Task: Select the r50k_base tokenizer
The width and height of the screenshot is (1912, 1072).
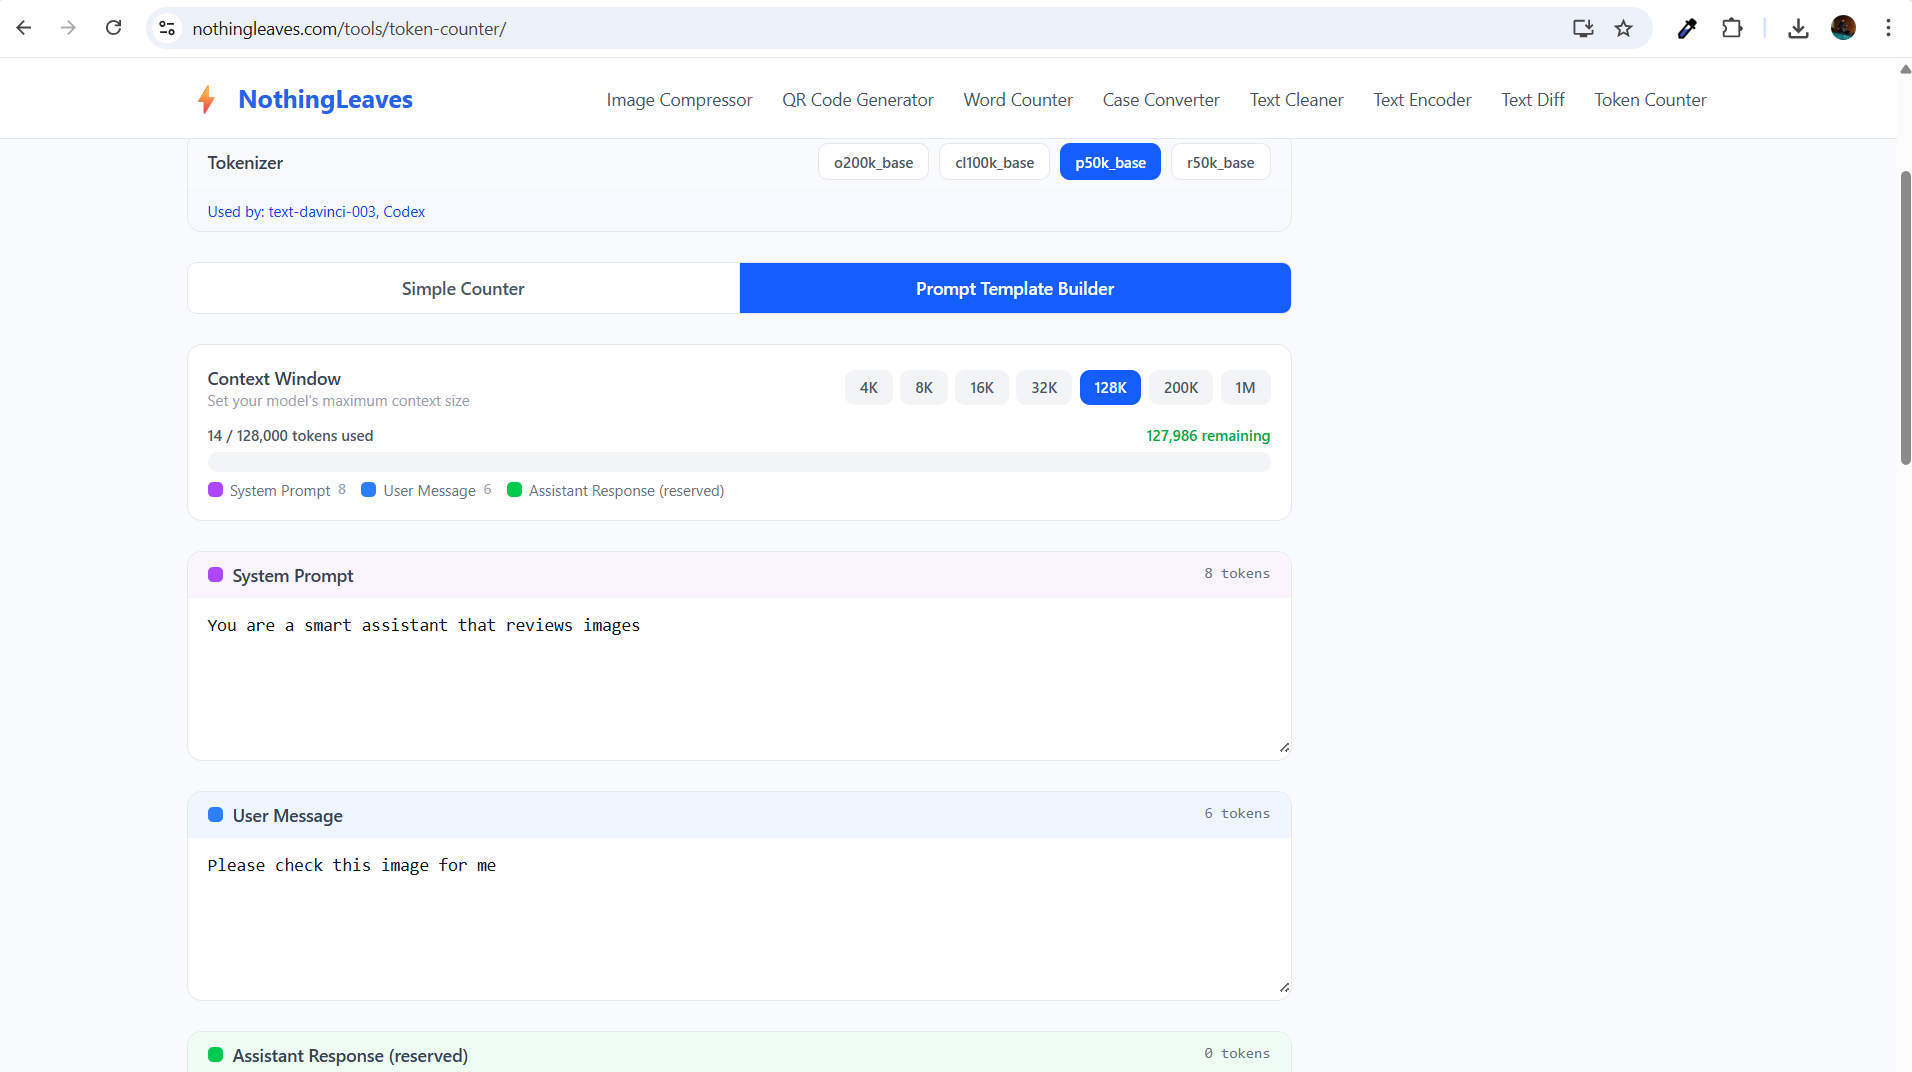Action: pos(1220,161)
